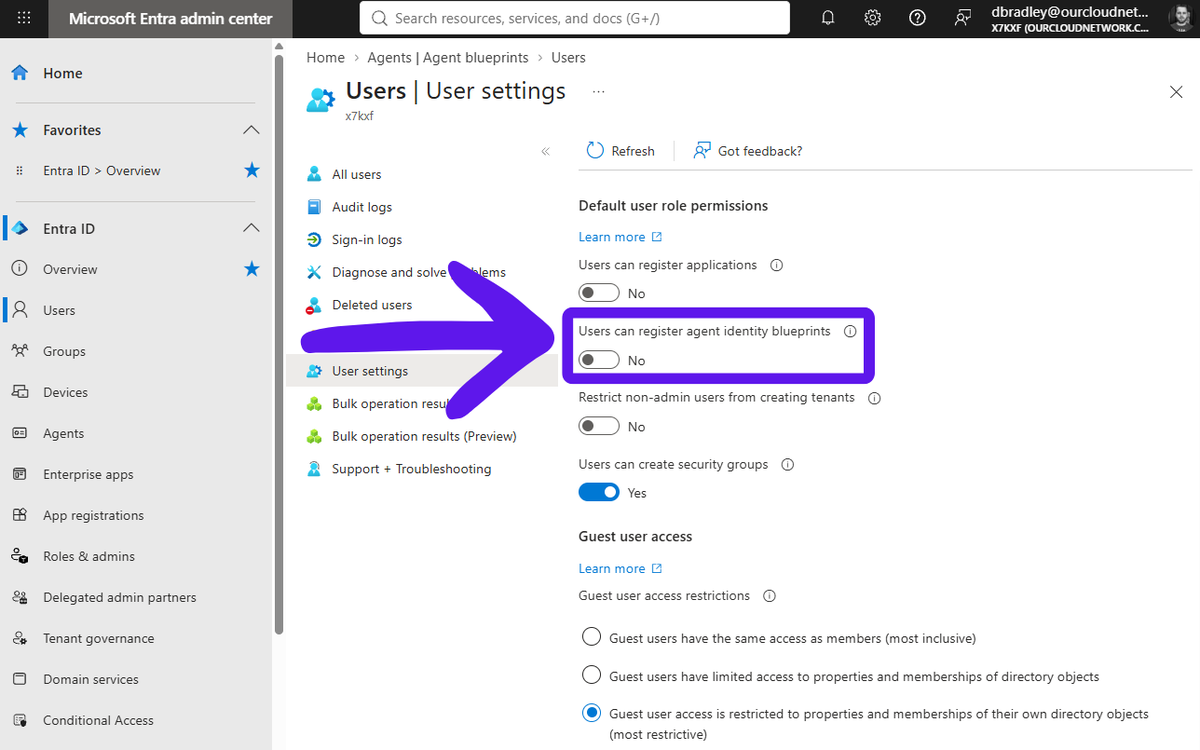Image resolution: width=1200 pixels, height=750 pixels.
Task: Open the feedback icon in top bar
Action: 963,18
